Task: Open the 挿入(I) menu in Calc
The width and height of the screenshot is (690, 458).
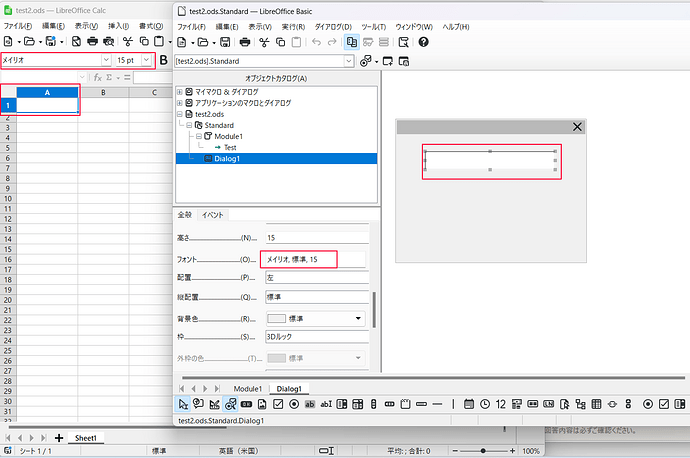Action: click(118, 26)
